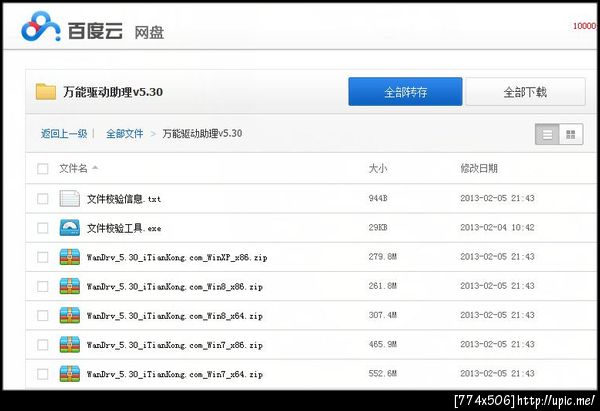Click the 文件校验信息.txt modified date
Screen dimensions: 600x411
point(497,198)
